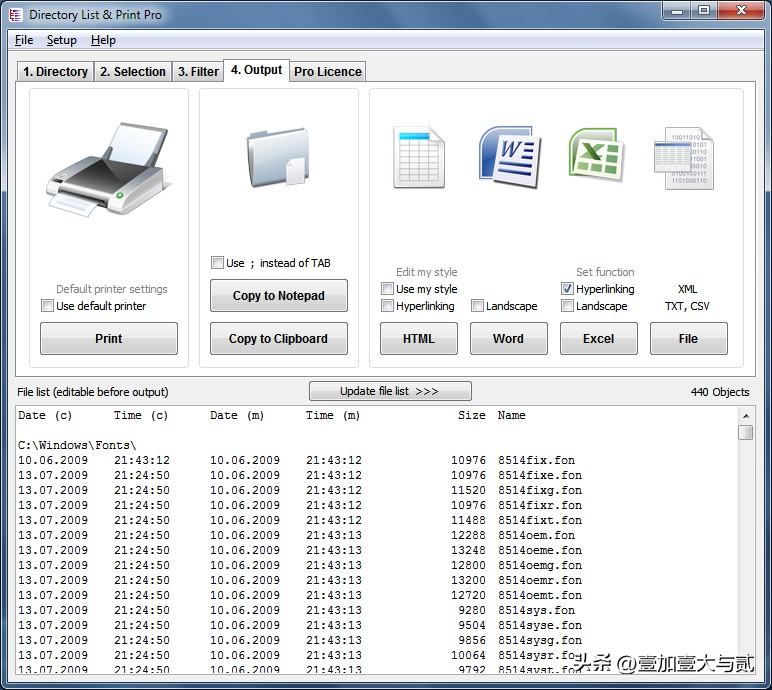This screenshot has height=690, width=772.
Task: Click the file list scroll up arrow
Action: tap(746, 416)
